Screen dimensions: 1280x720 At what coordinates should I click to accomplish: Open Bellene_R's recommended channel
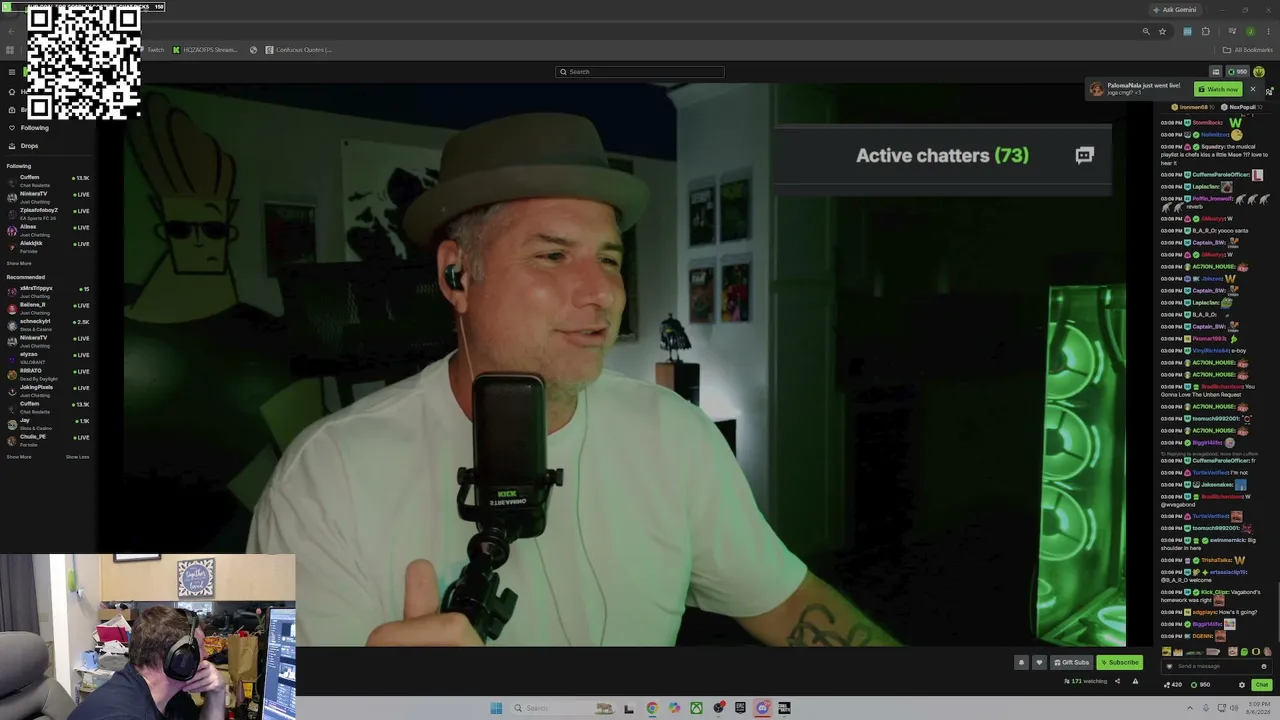click(x=48, y=307)
